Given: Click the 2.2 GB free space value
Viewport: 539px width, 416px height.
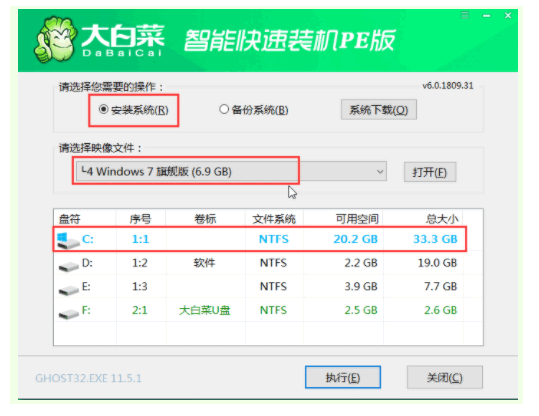Looking at the screenshot, I should click(361, 263).
